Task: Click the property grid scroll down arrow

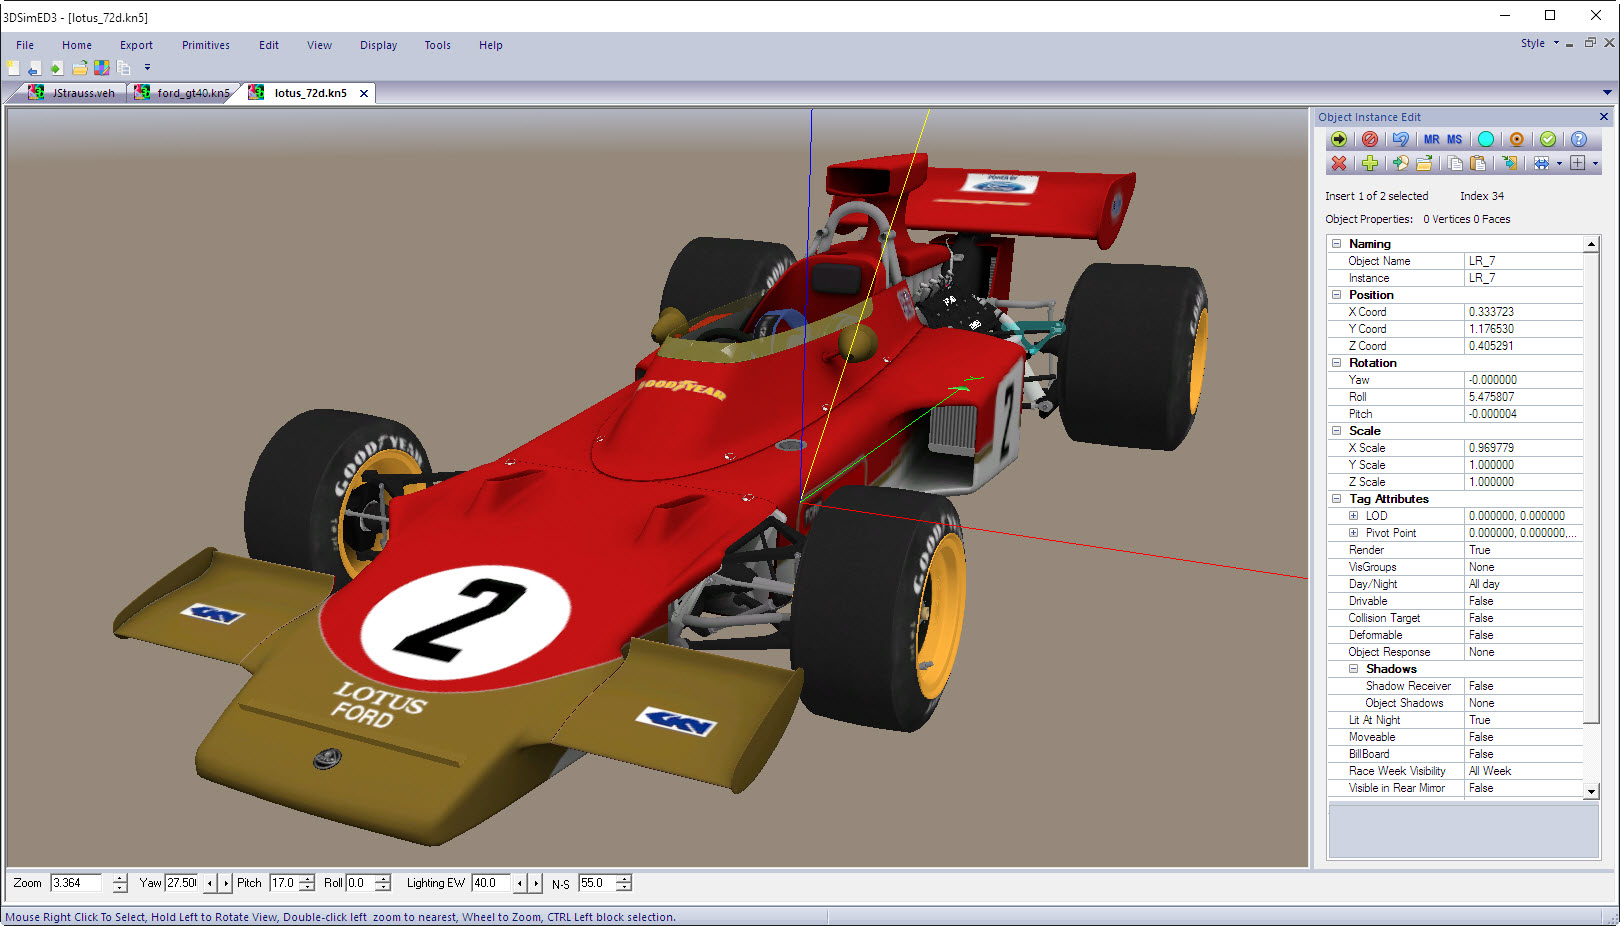Action: (1591, 792)
